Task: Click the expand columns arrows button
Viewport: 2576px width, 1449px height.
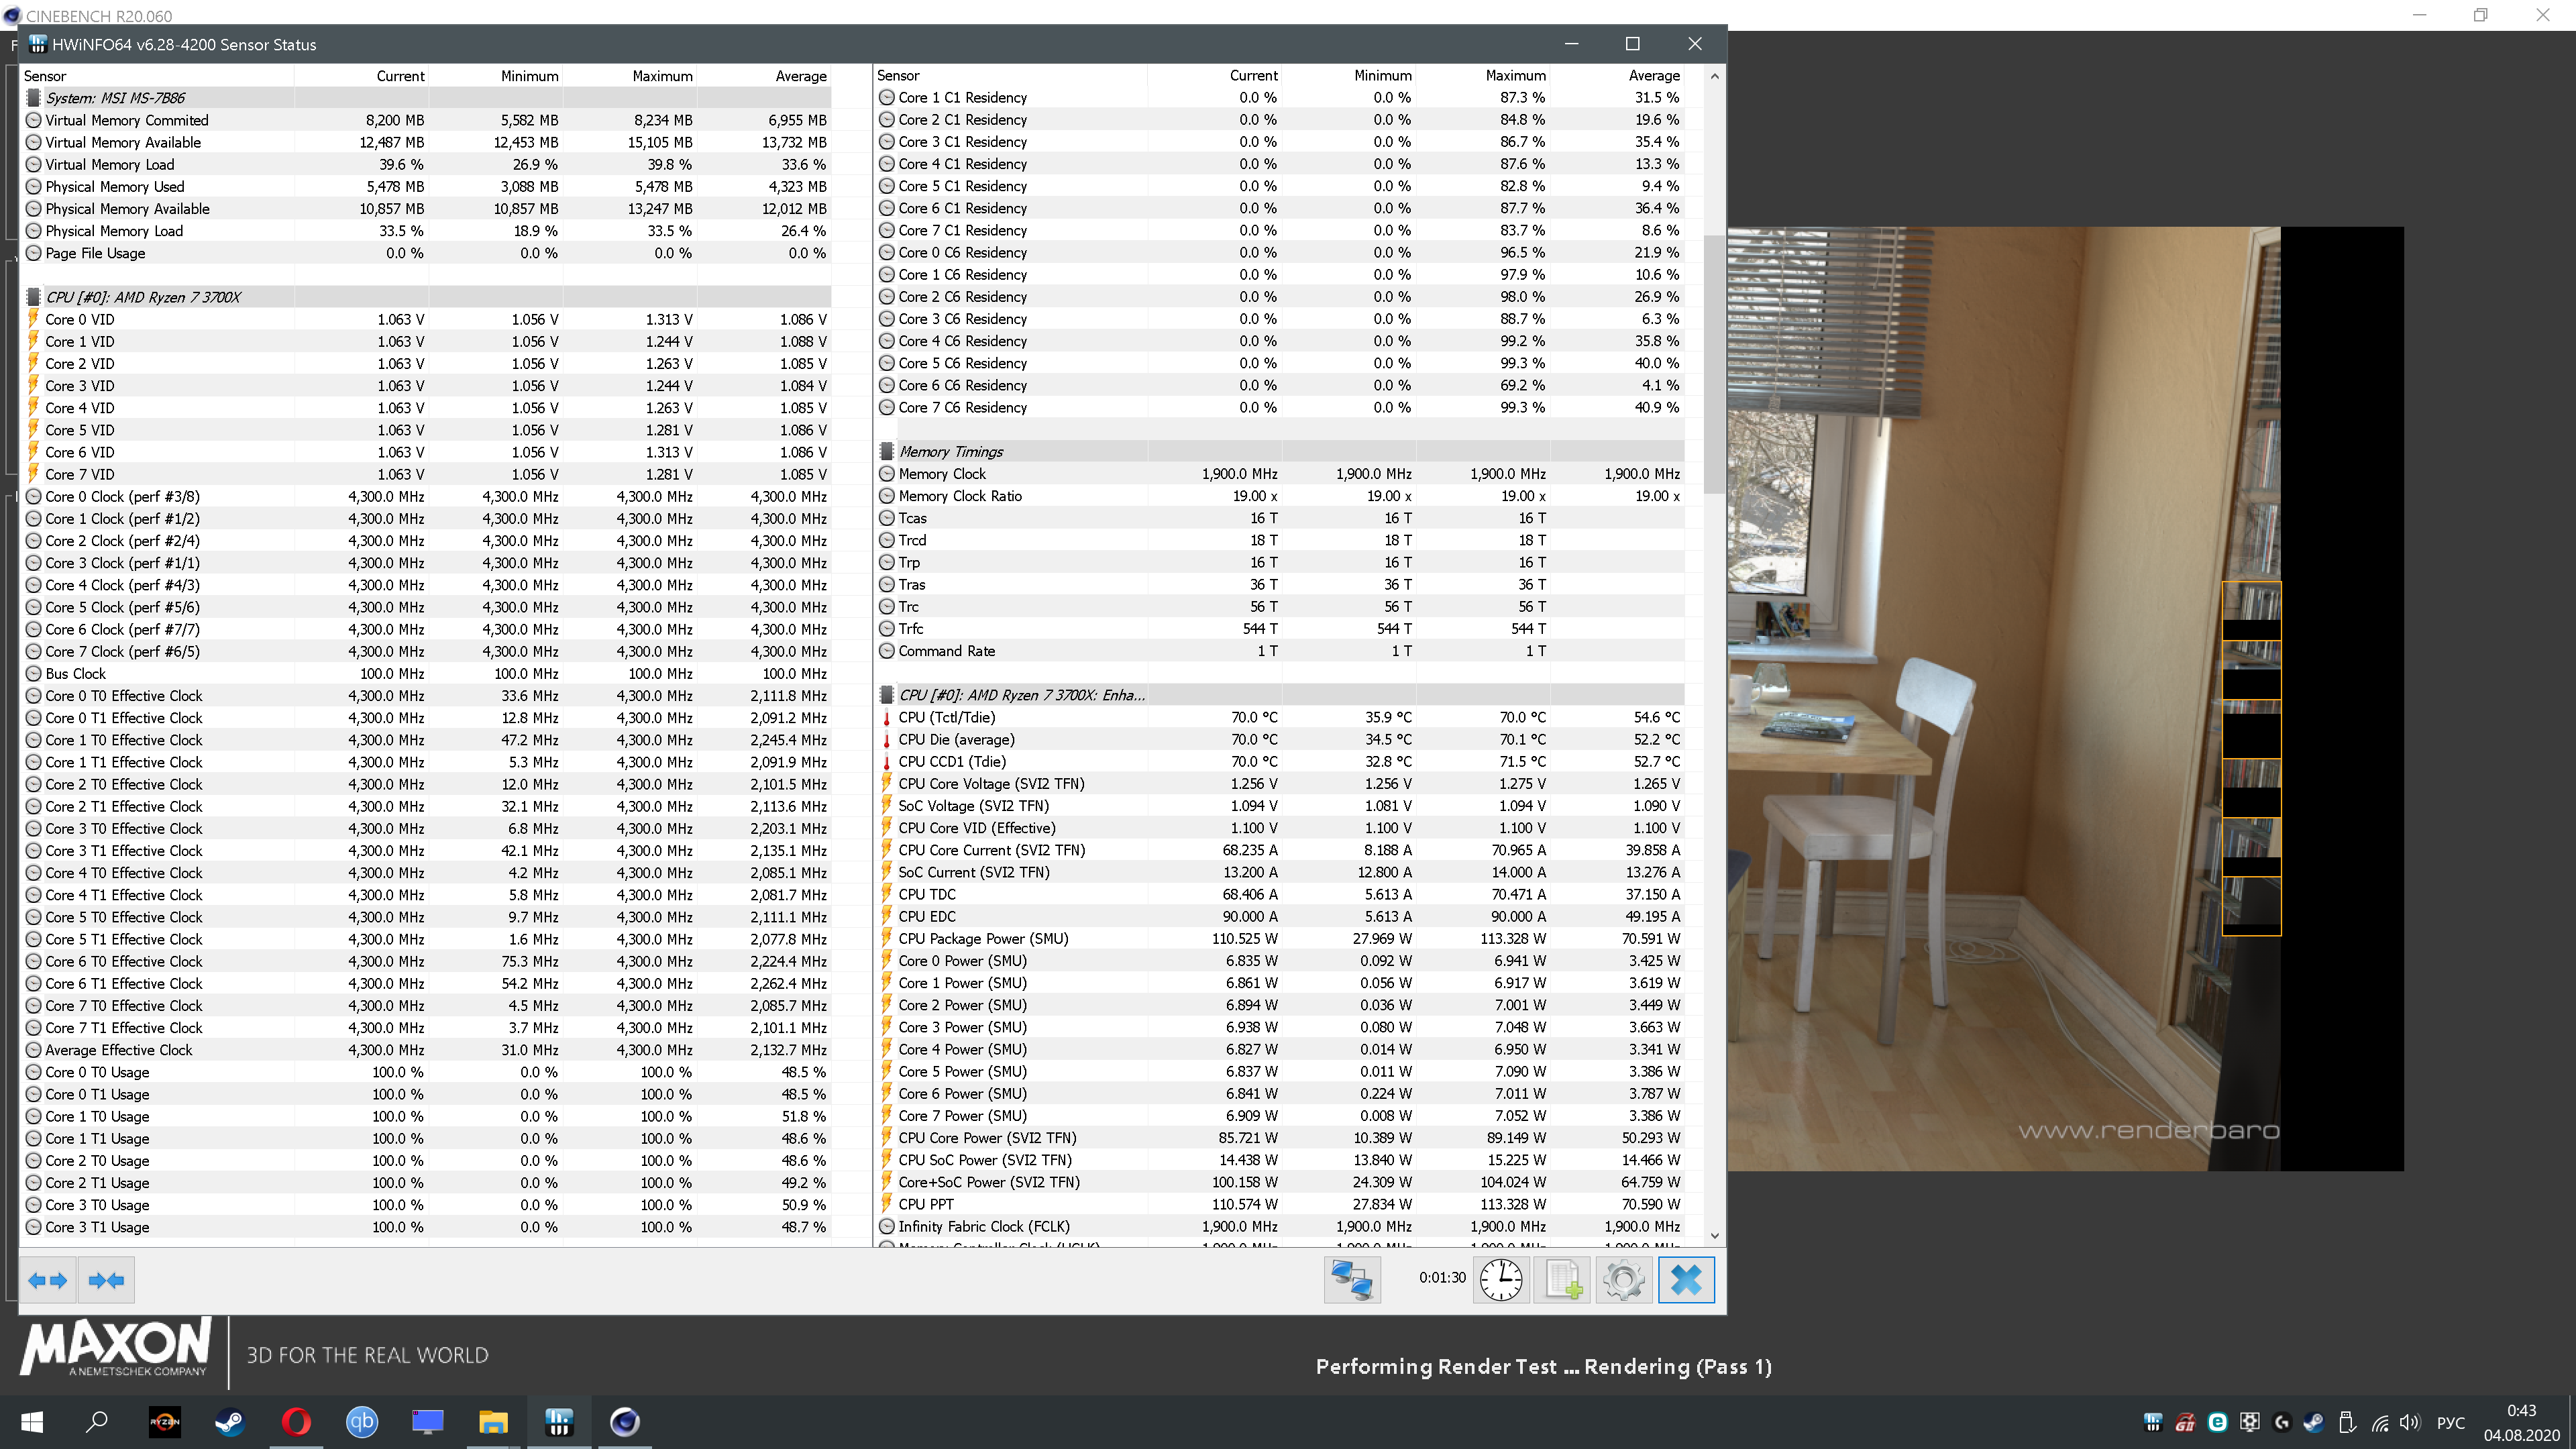Action: coord(47,1280)
